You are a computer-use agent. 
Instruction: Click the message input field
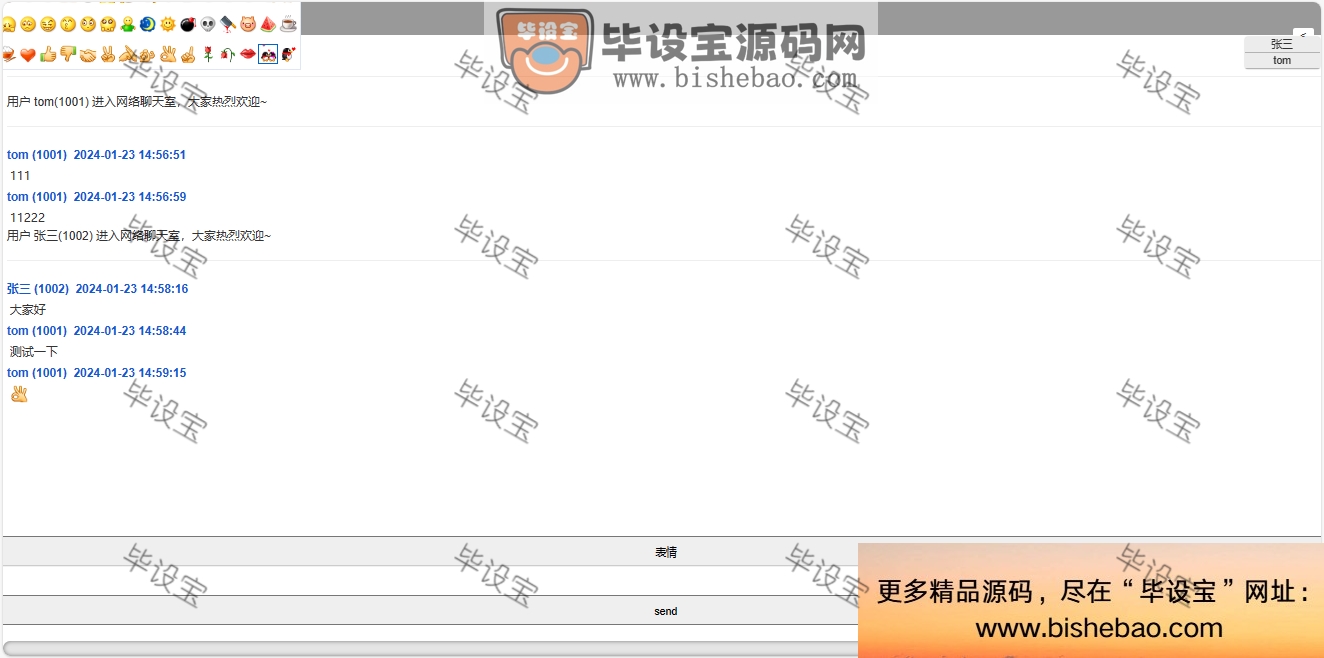pos(430,581)
